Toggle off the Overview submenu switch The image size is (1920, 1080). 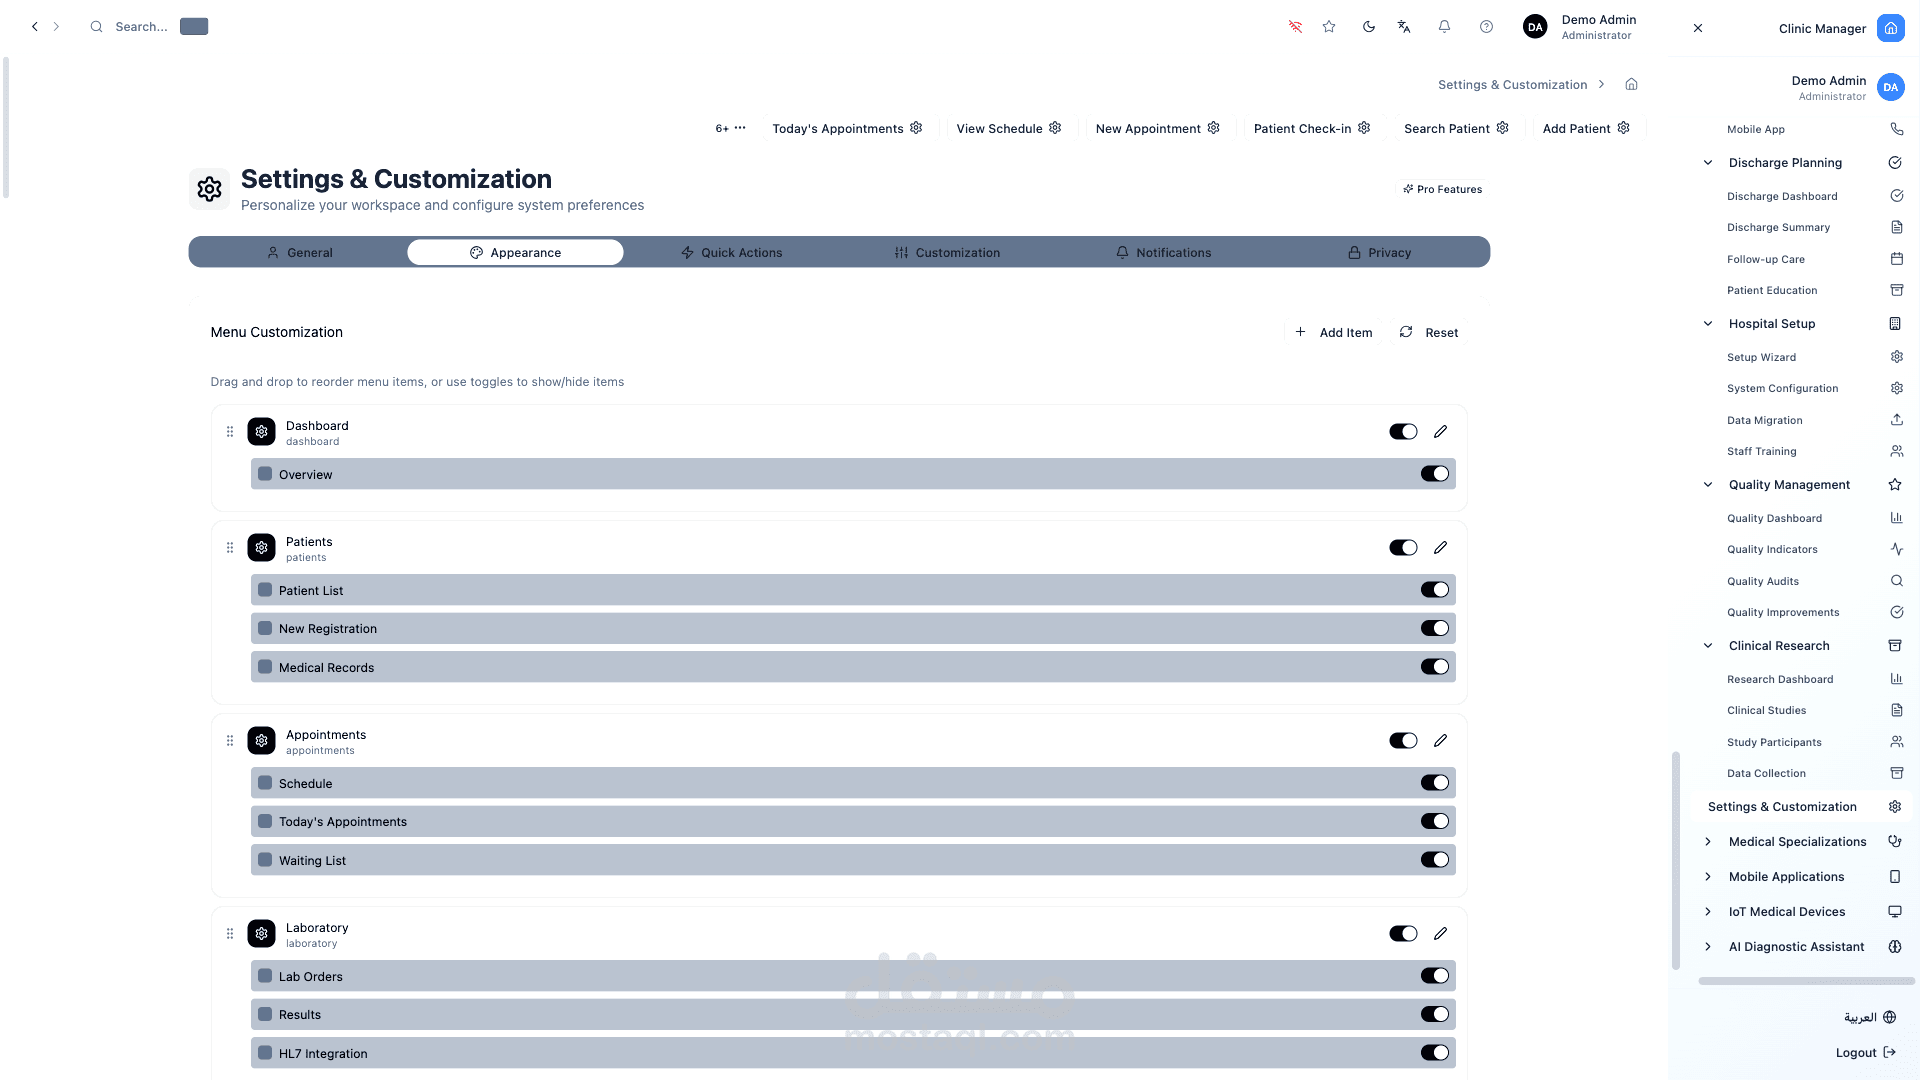pyautogui.click(x=1434, y=474)
